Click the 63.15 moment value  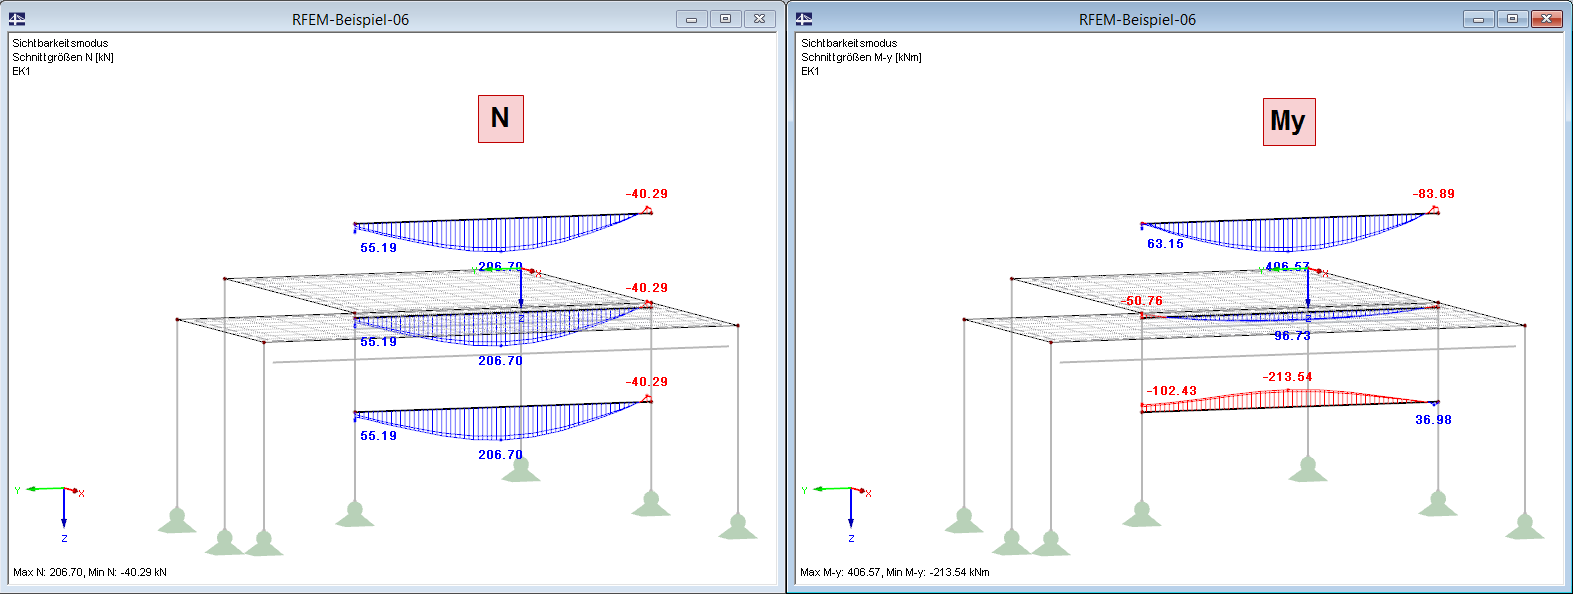(1165, 244)
